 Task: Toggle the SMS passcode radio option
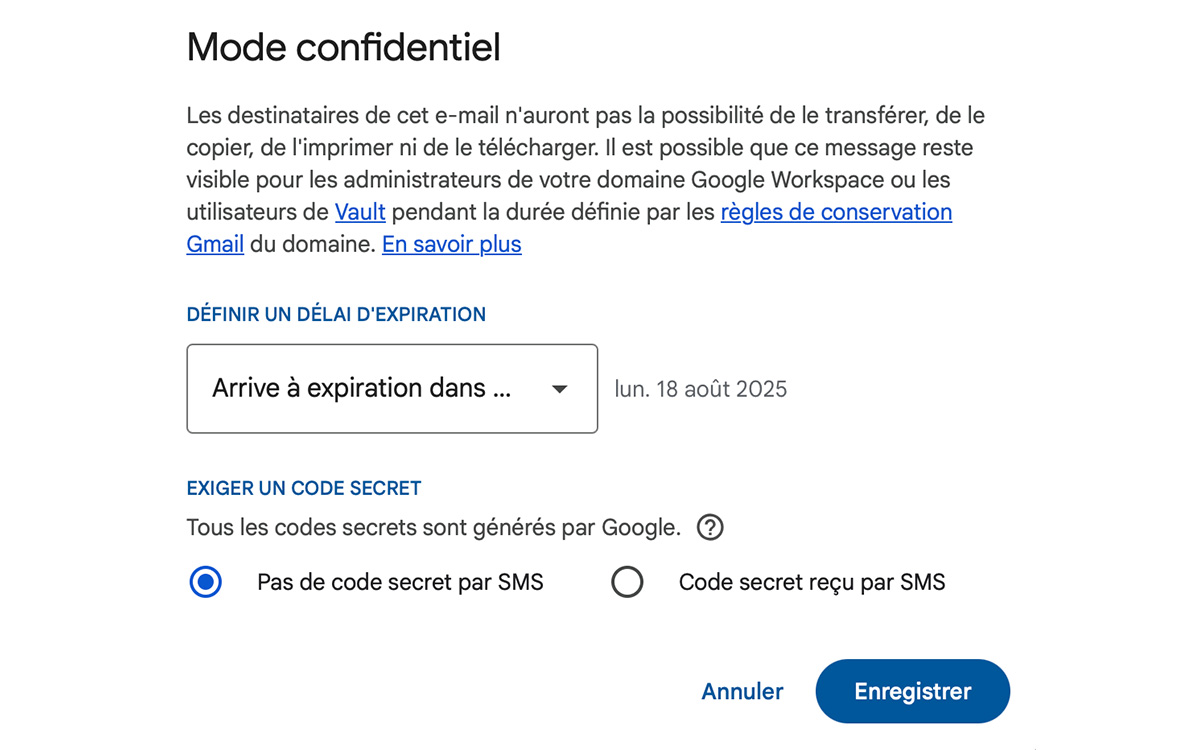coord(628,581)
